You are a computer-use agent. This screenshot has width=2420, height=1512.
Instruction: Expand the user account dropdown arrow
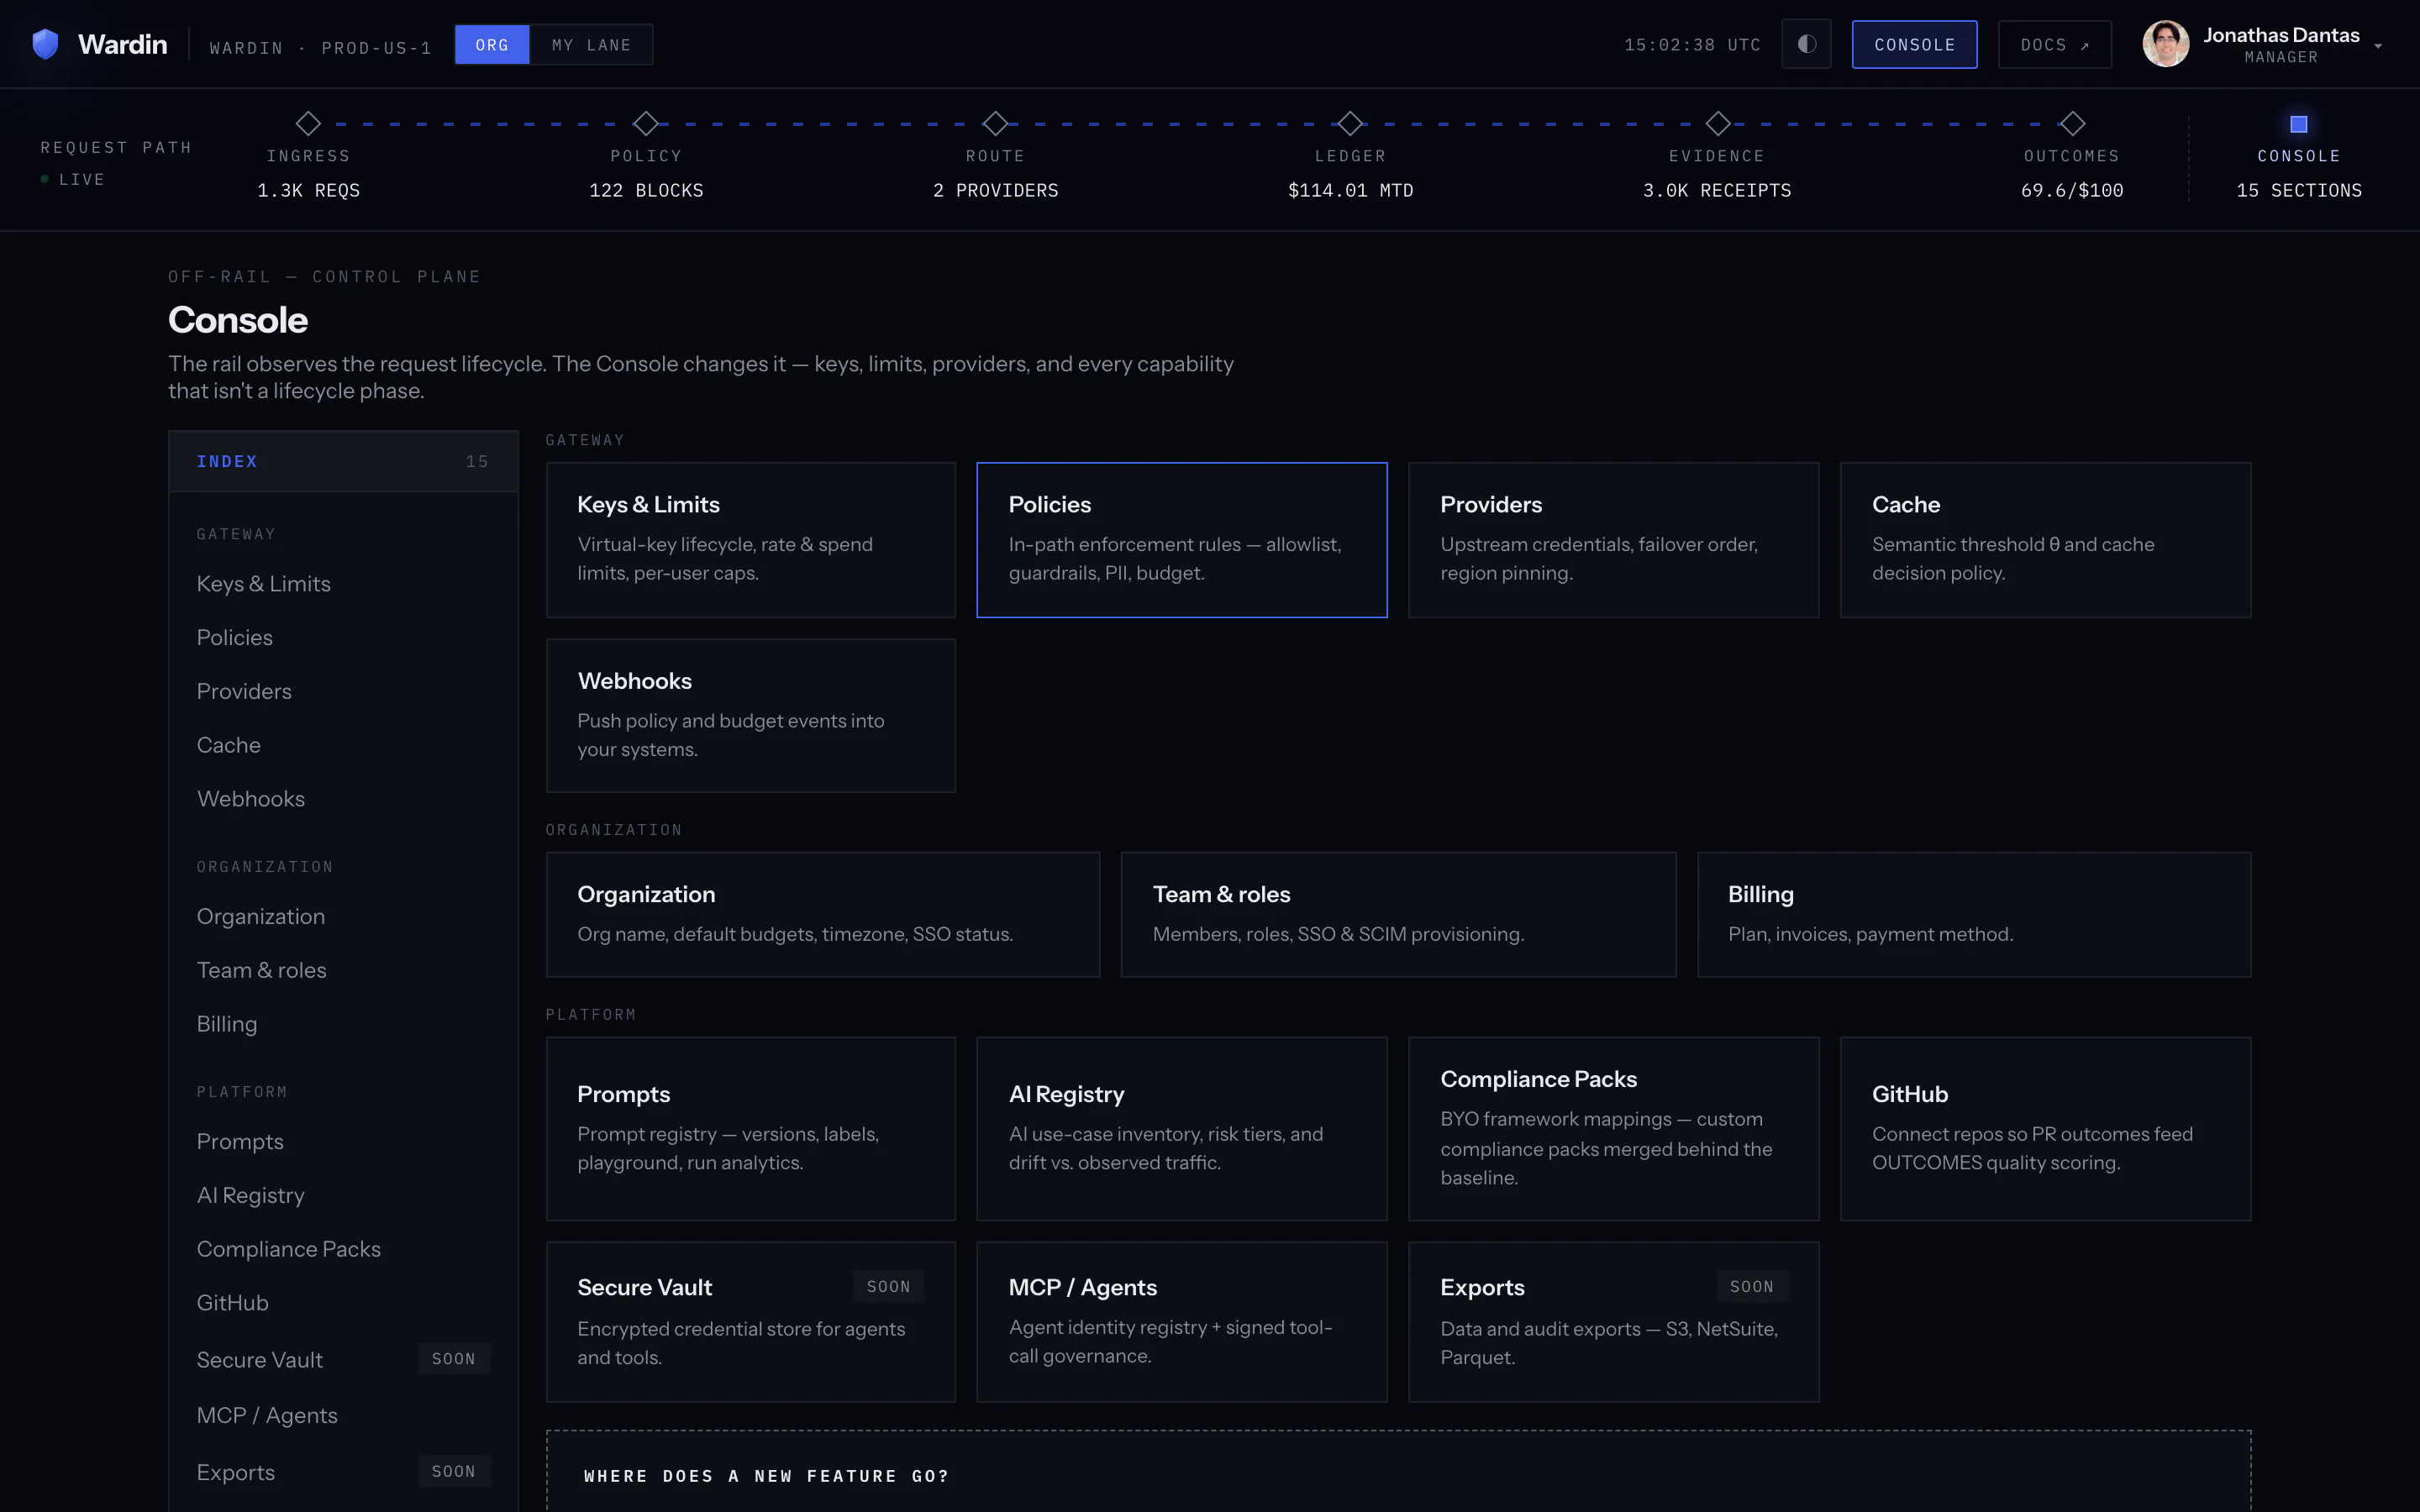2378,46
